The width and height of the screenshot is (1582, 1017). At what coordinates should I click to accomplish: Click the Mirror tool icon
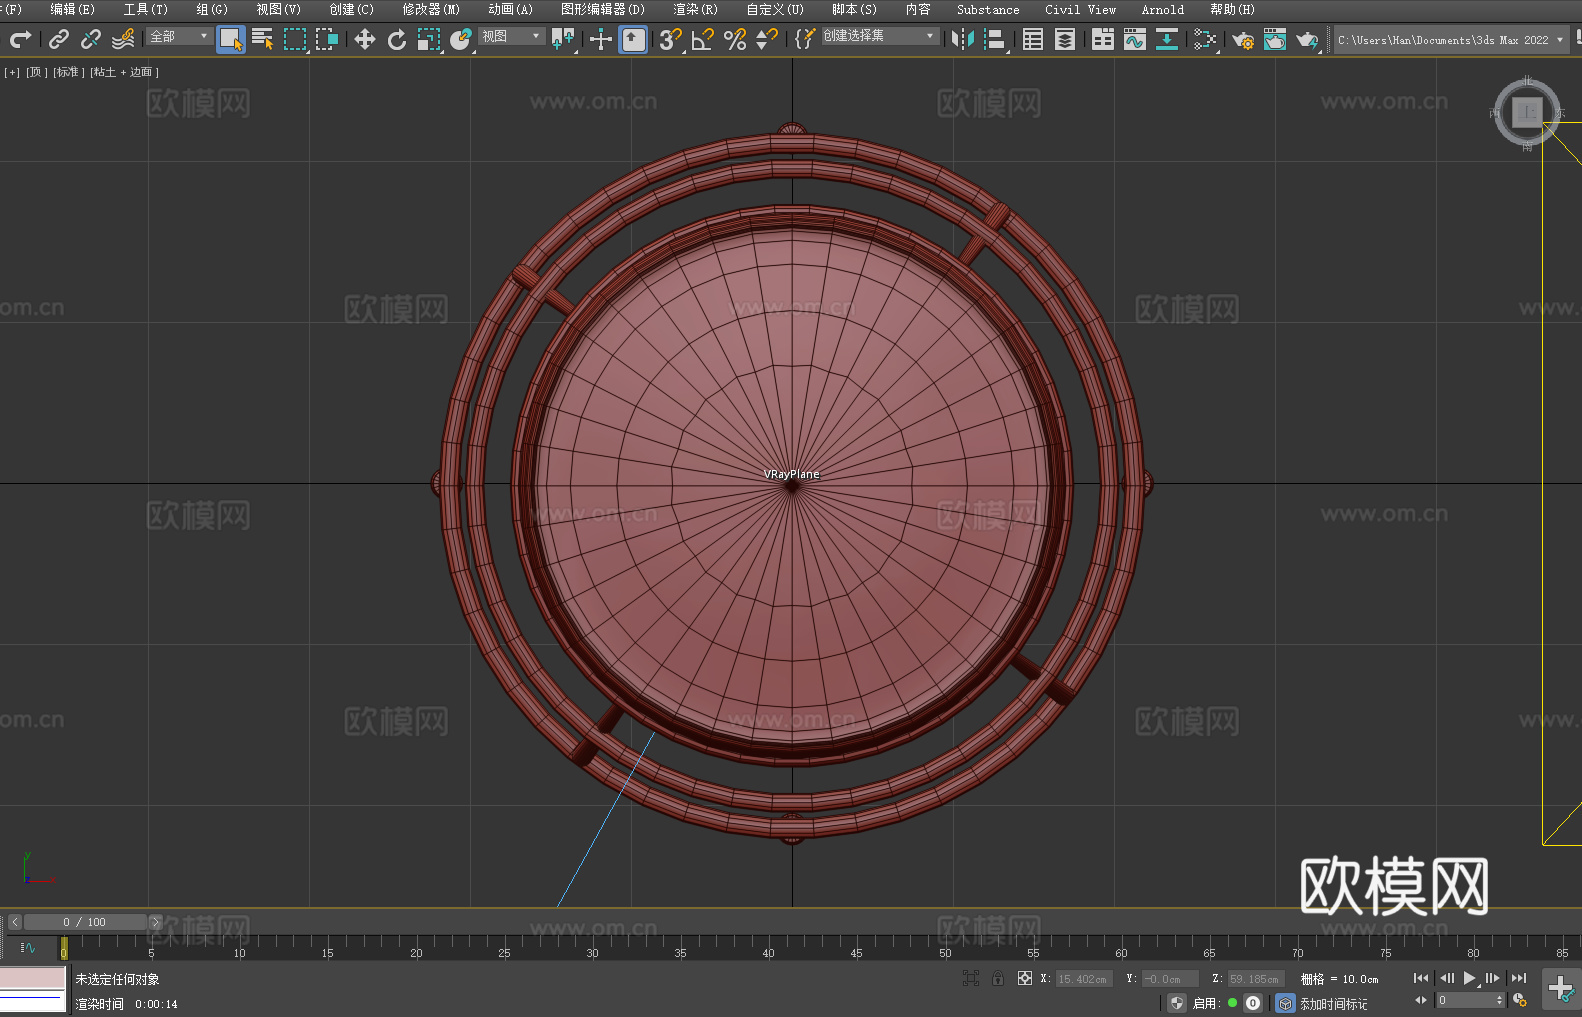(x=963, y=39)
